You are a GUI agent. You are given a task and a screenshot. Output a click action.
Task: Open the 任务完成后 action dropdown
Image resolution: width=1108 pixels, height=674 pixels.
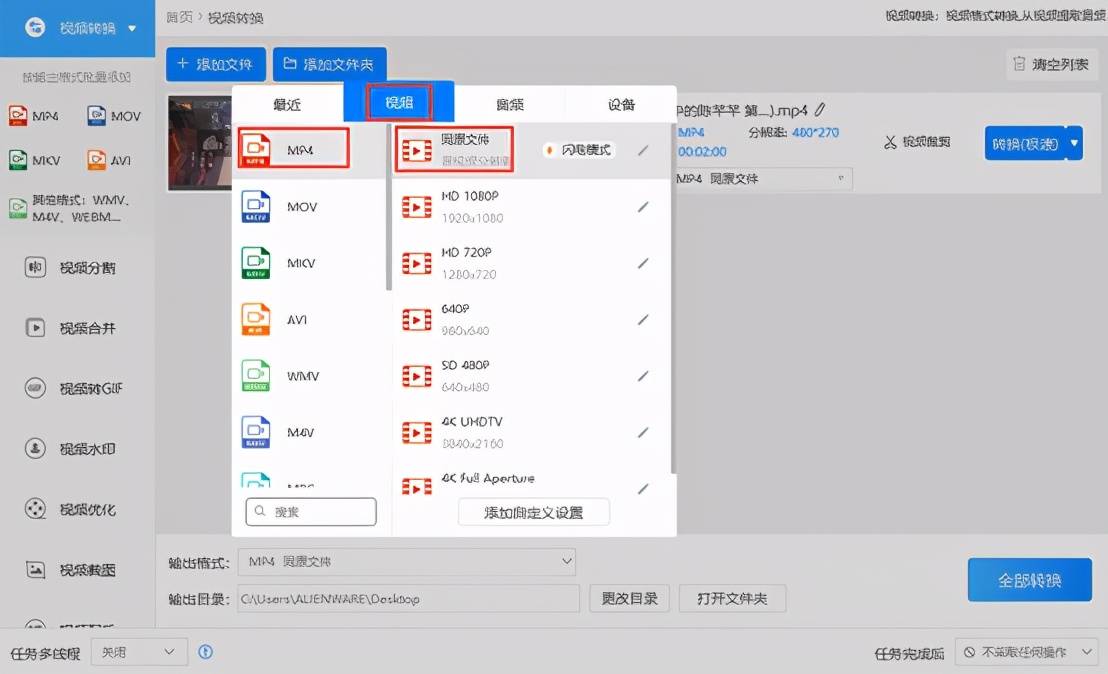[x=1025, y=652]
